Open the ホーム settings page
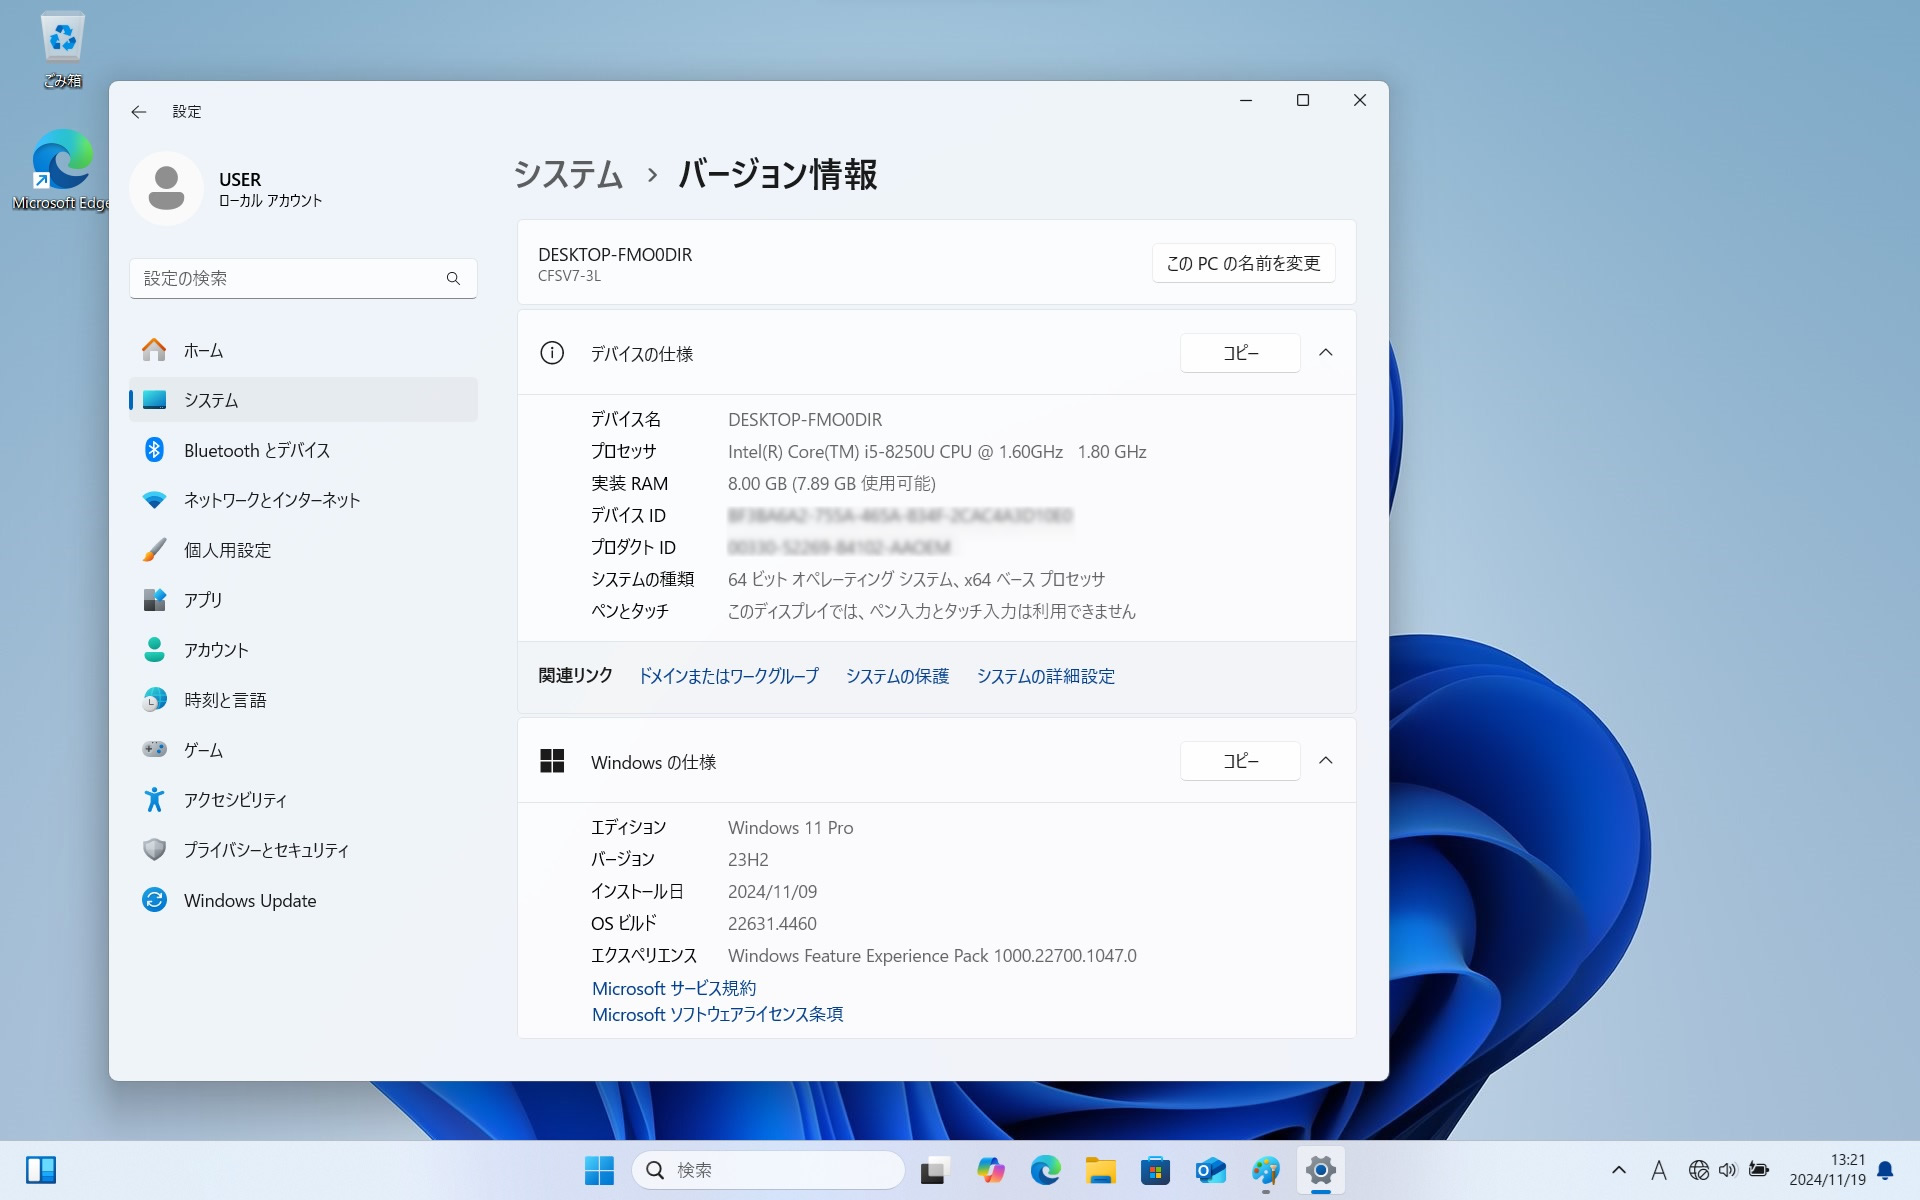Viewport: 1920px width, 1200px height. click(x=303, y=350)
